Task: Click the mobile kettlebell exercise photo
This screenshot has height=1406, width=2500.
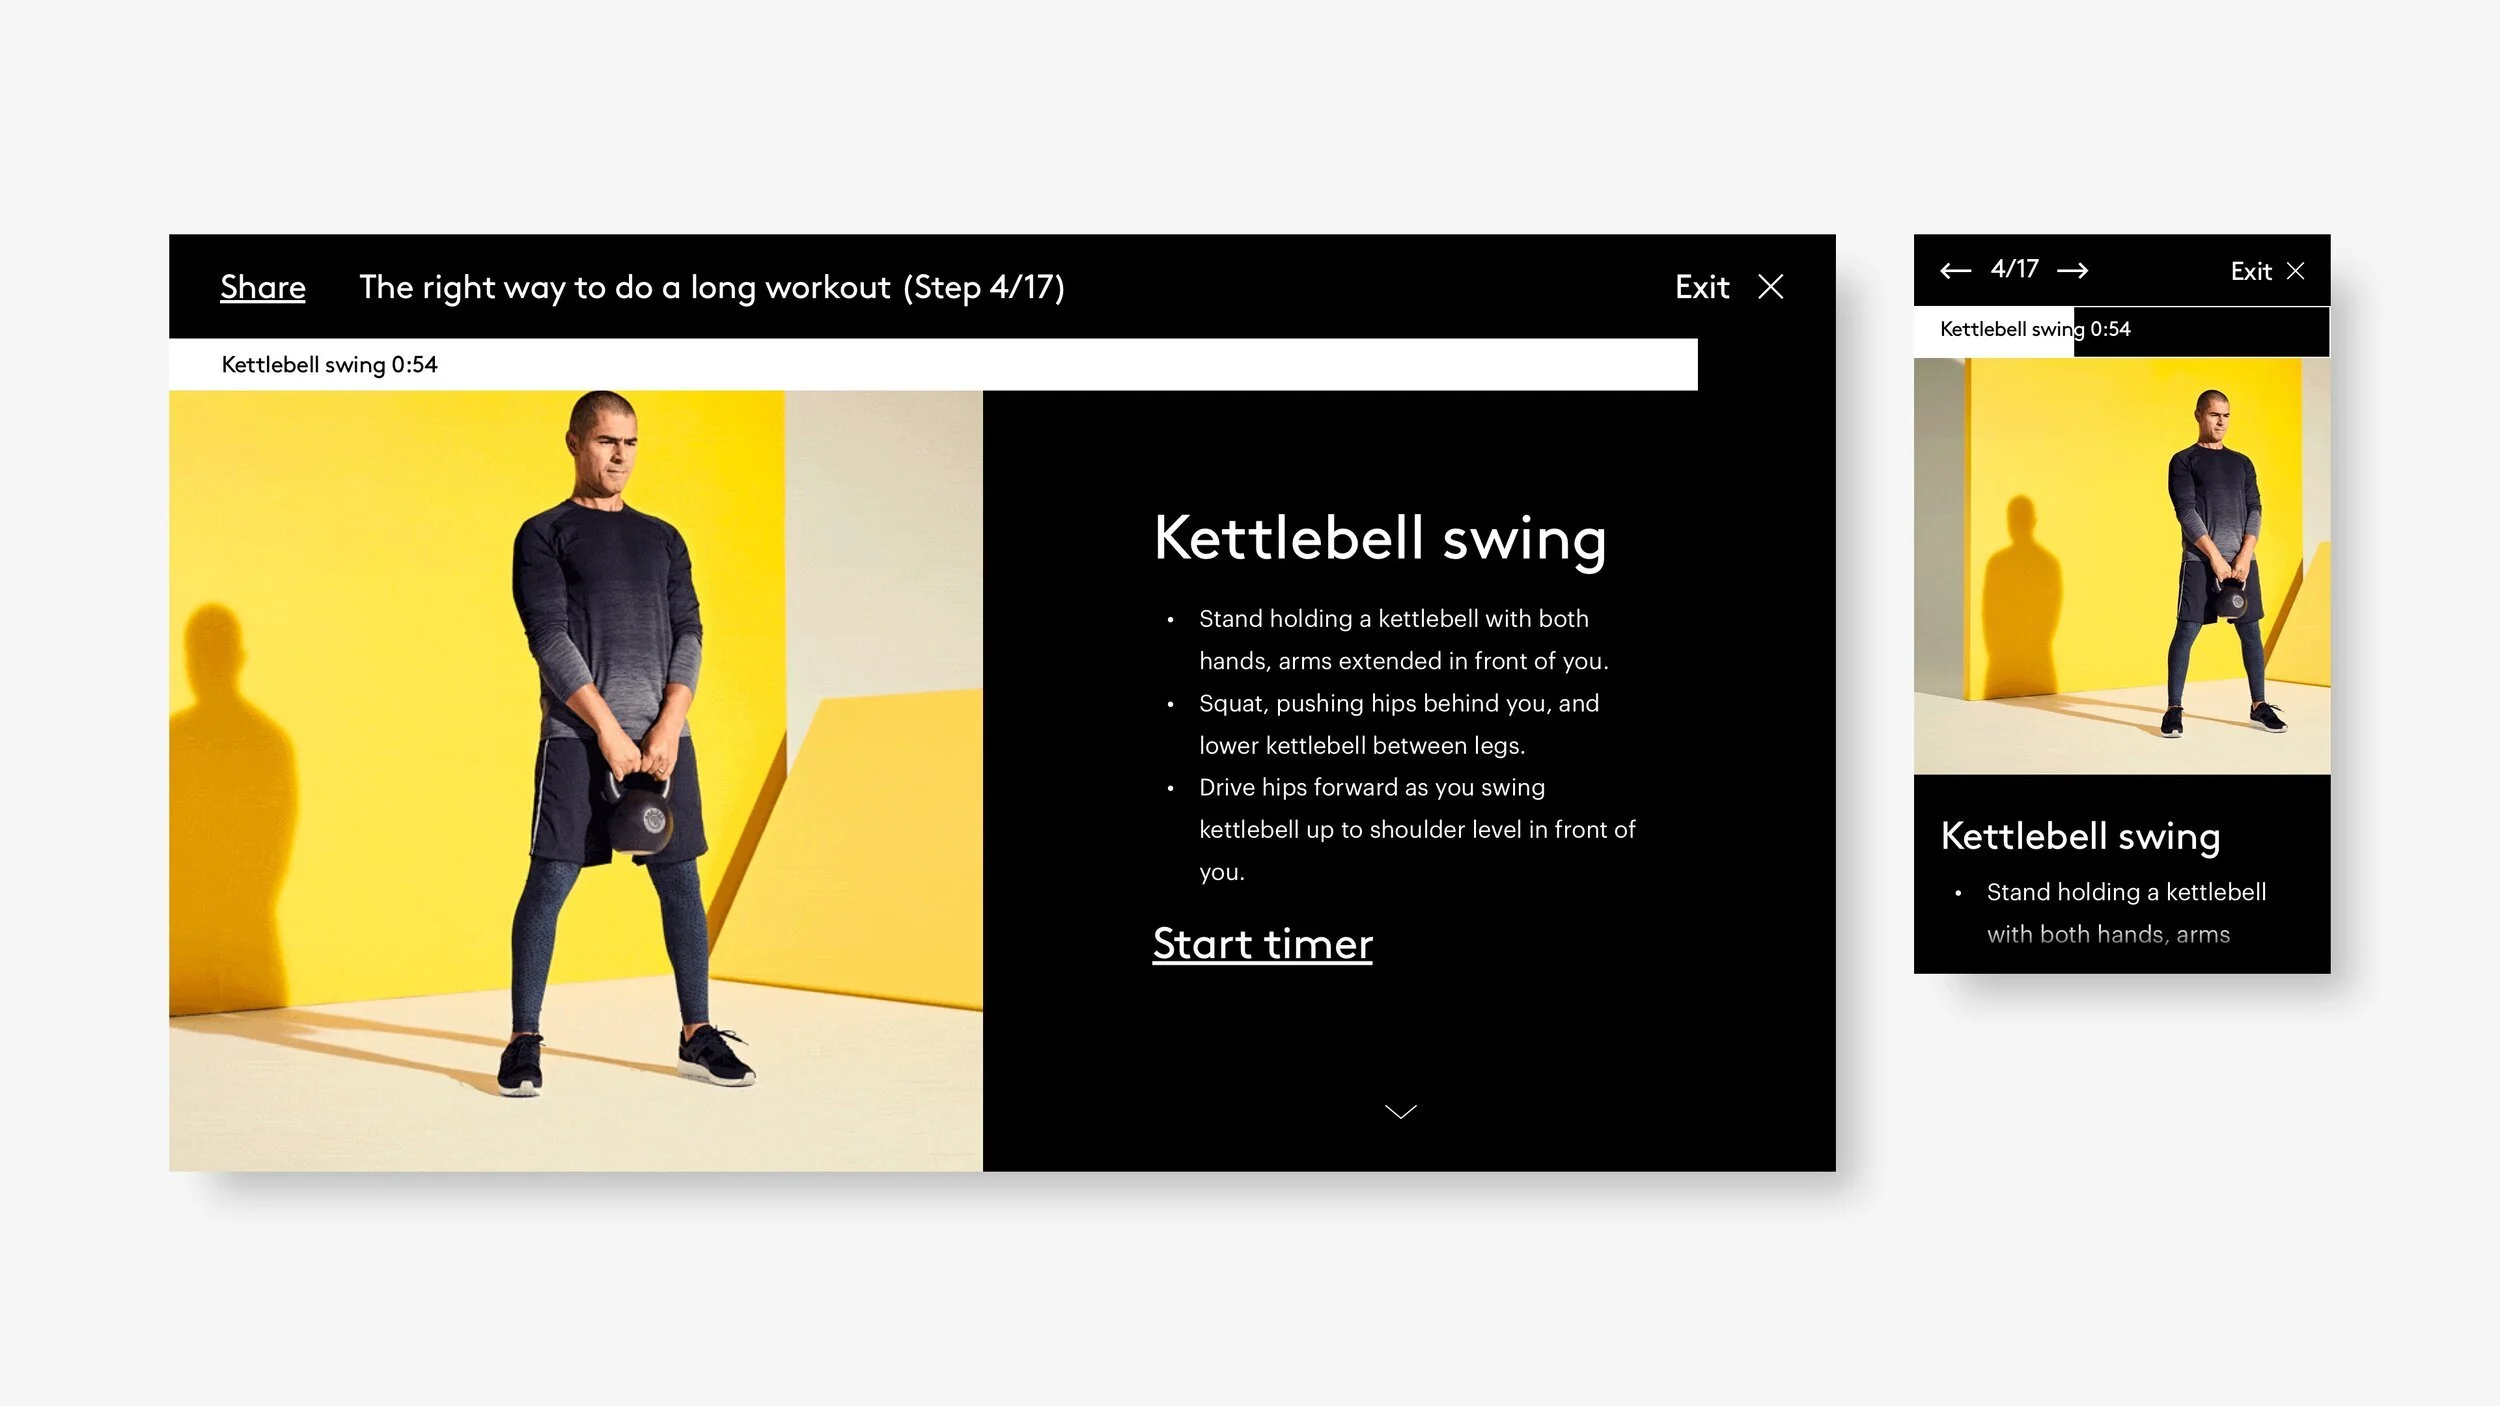Action: pos(2121,566)
